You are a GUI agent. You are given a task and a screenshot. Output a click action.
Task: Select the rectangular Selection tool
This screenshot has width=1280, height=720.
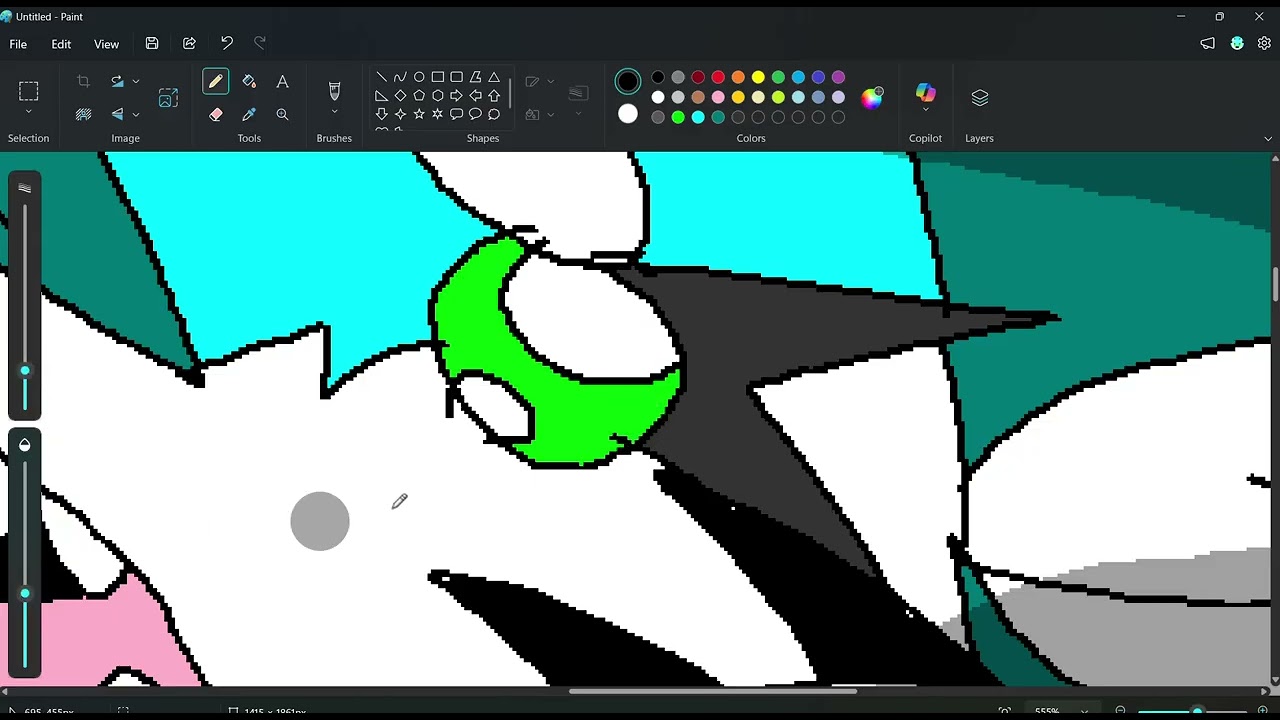pos(28,92)
